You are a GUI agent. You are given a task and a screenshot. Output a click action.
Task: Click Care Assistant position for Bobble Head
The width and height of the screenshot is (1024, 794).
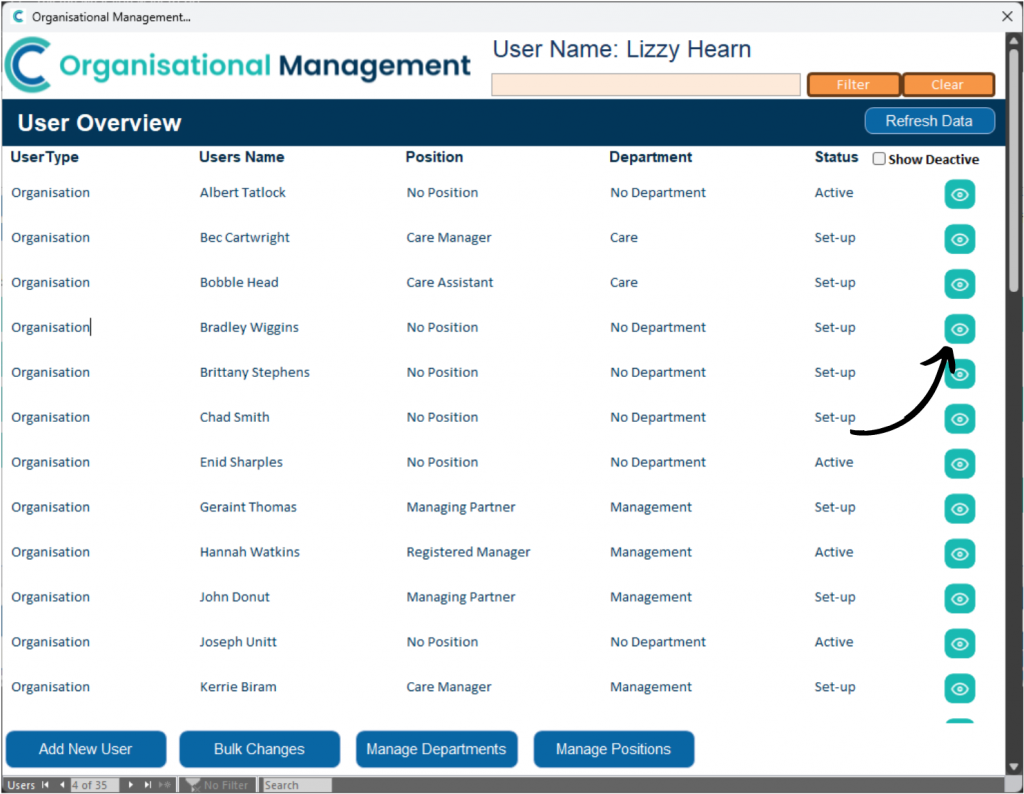pos(450,283)
